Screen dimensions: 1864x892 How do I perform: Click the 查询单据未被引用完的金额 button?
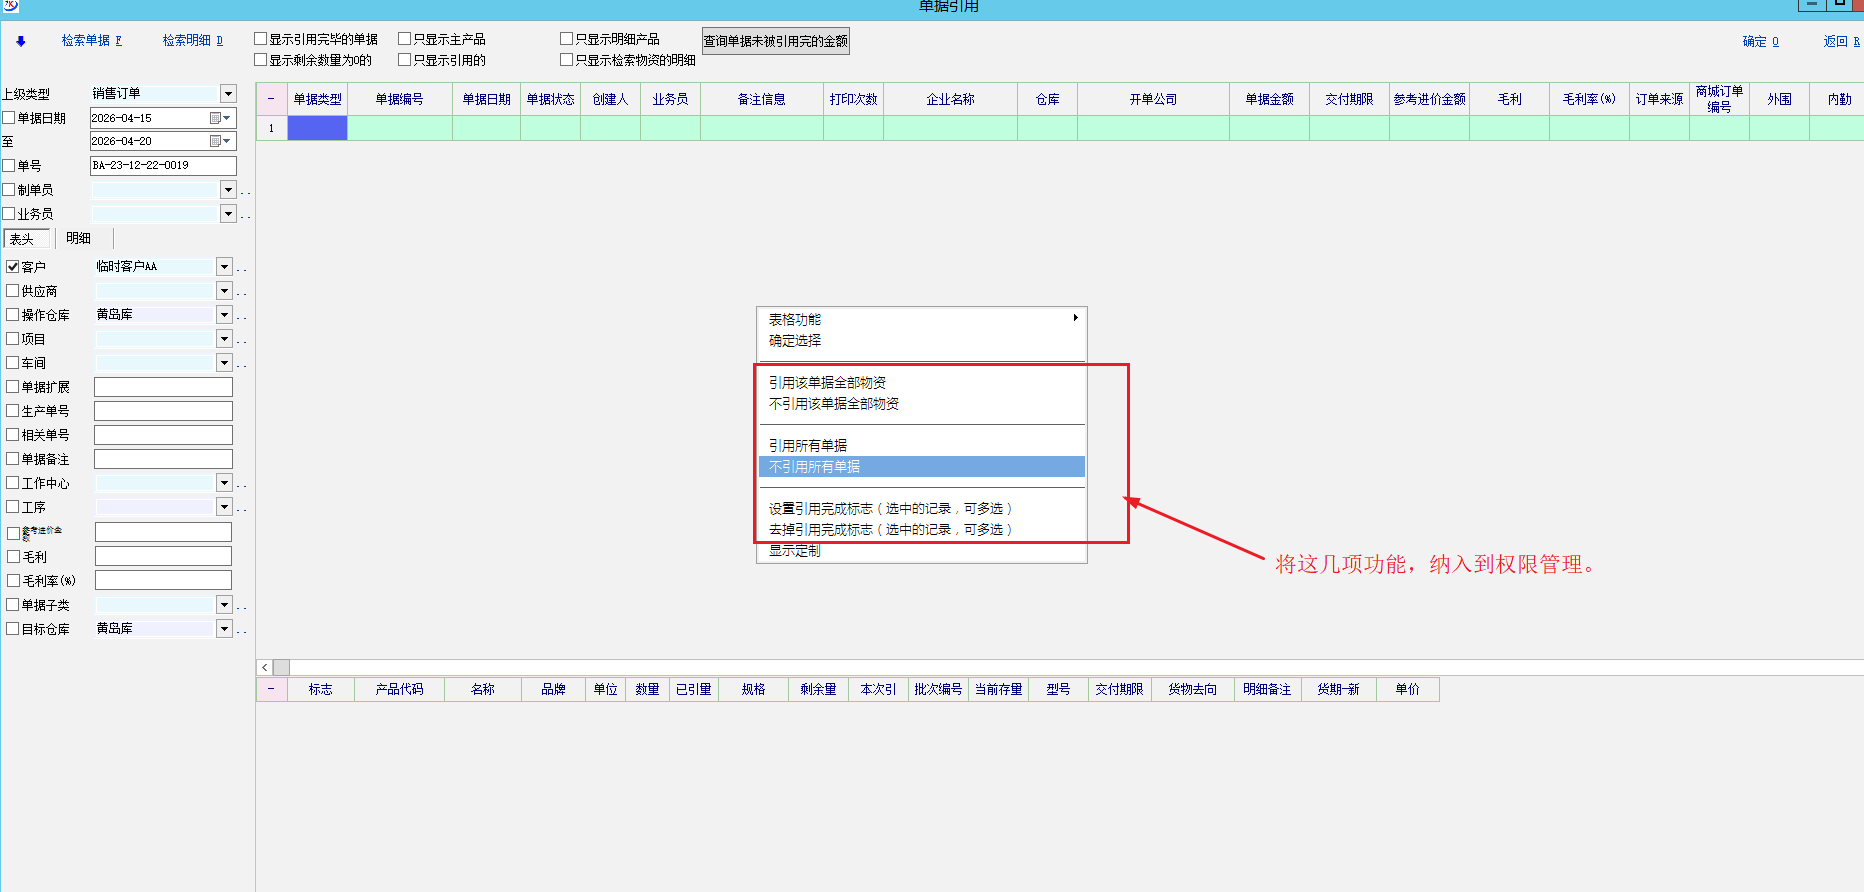pyautogui.click(x=775, y=41)
